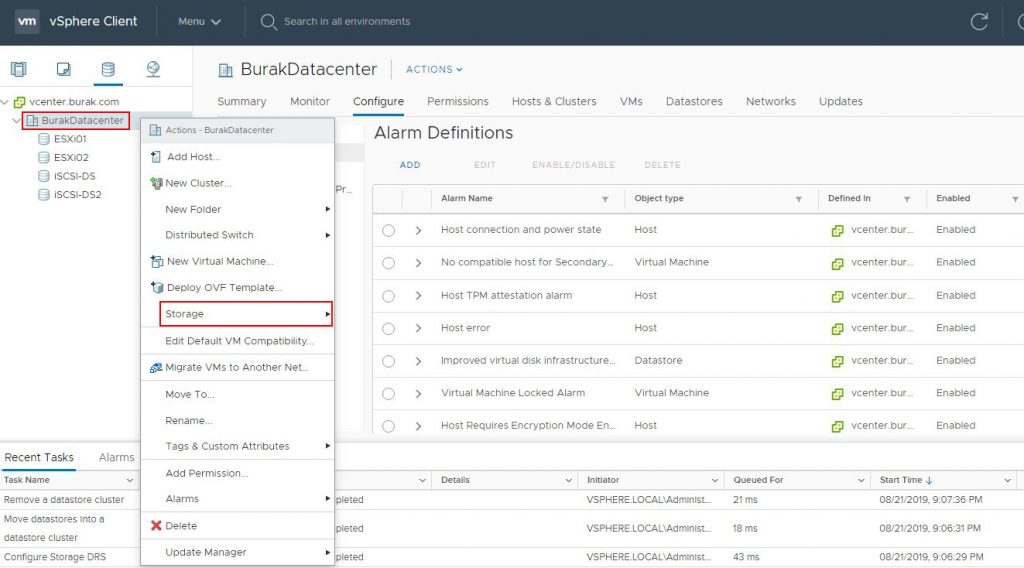
Task: Select radio for Improved virtual disk infrastructure
Action: pyautogui.click(x=389, y=361)
